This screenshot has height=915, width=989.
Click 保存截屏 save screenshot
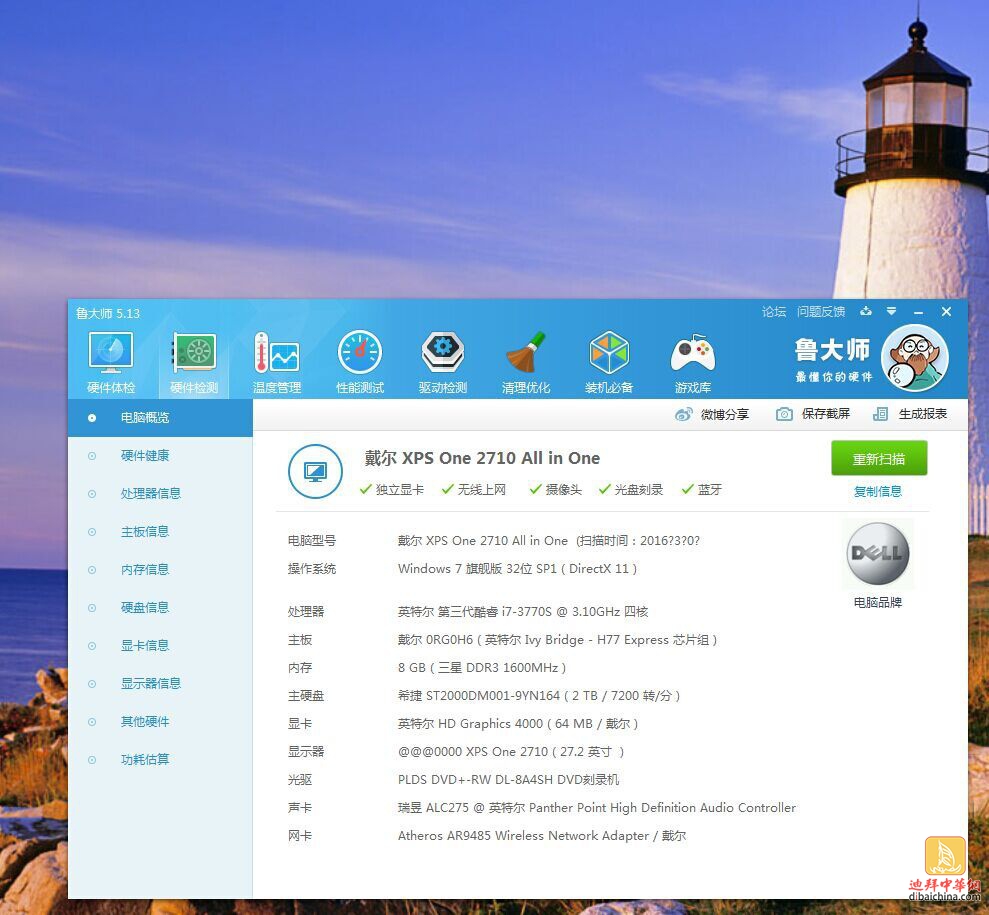(x=826, y=414)
